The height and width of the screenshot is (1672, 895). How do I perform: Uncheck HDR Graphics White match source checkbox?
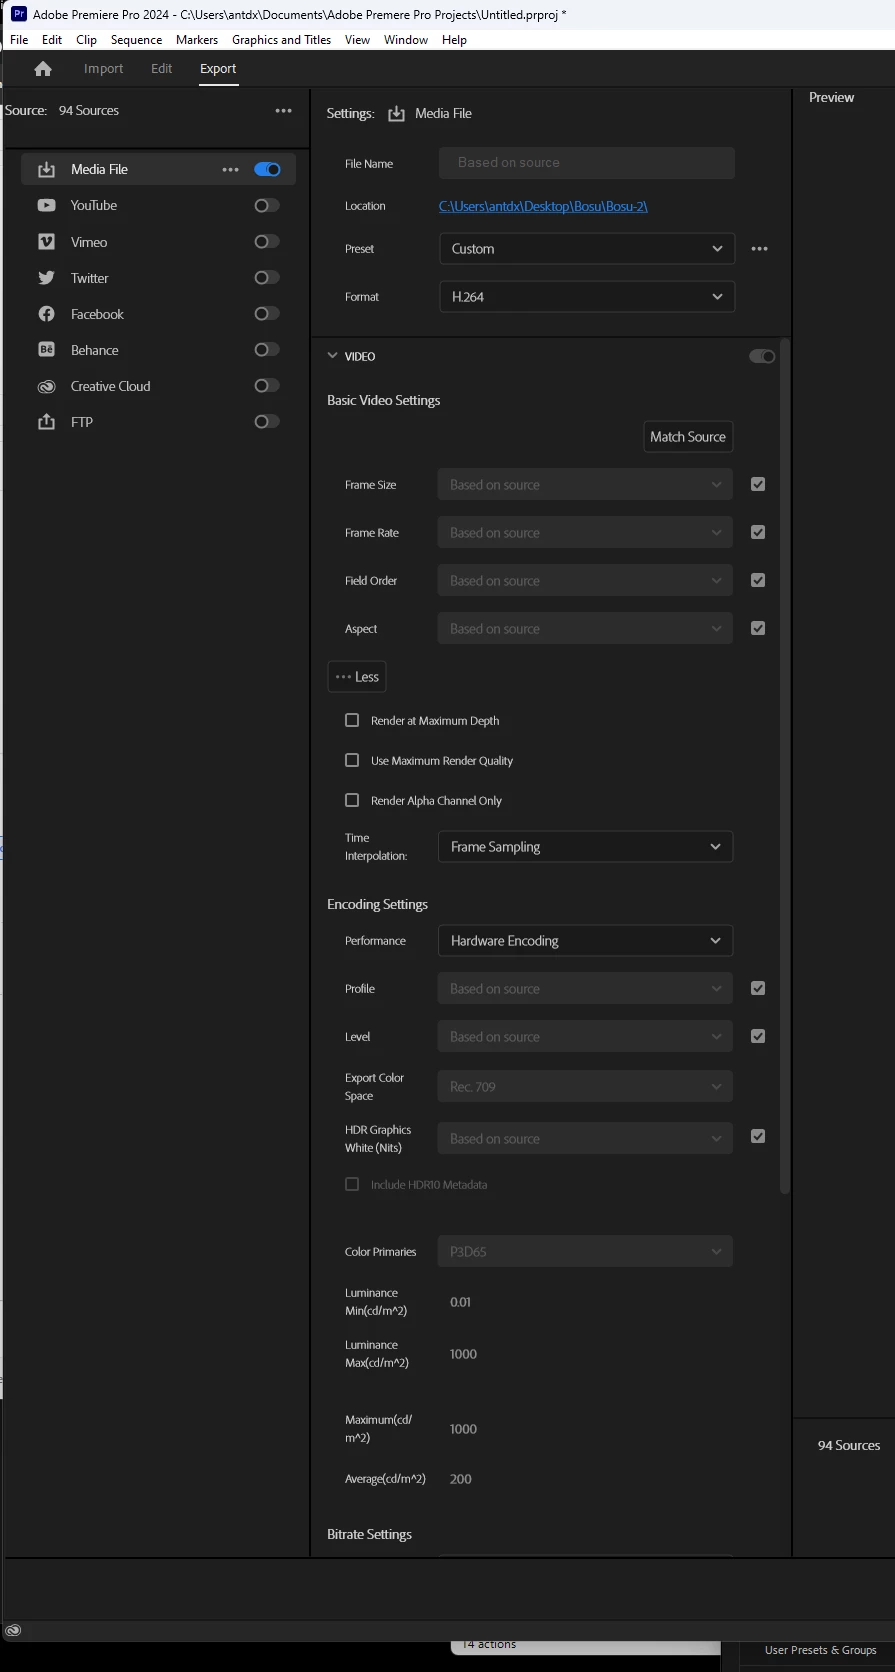[x=758, y=1137]
